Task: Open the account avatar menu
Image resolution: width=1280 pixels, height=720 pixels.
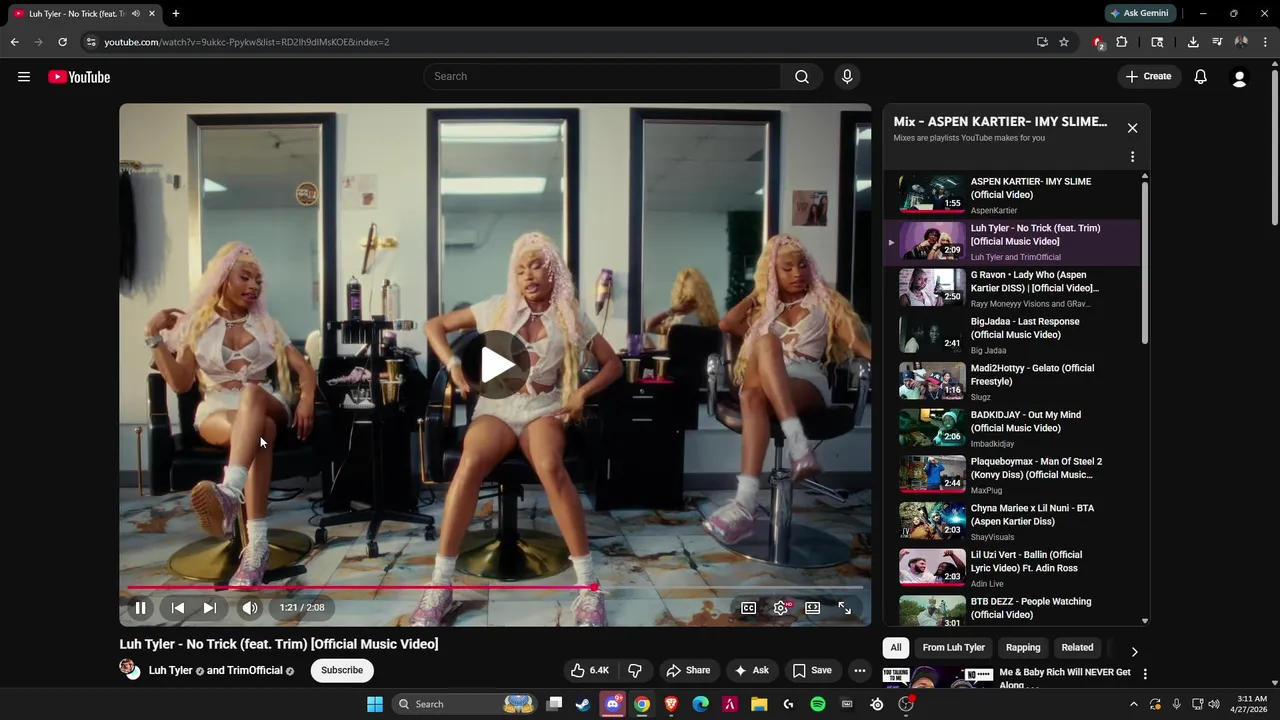Action: click(1239, 77)
